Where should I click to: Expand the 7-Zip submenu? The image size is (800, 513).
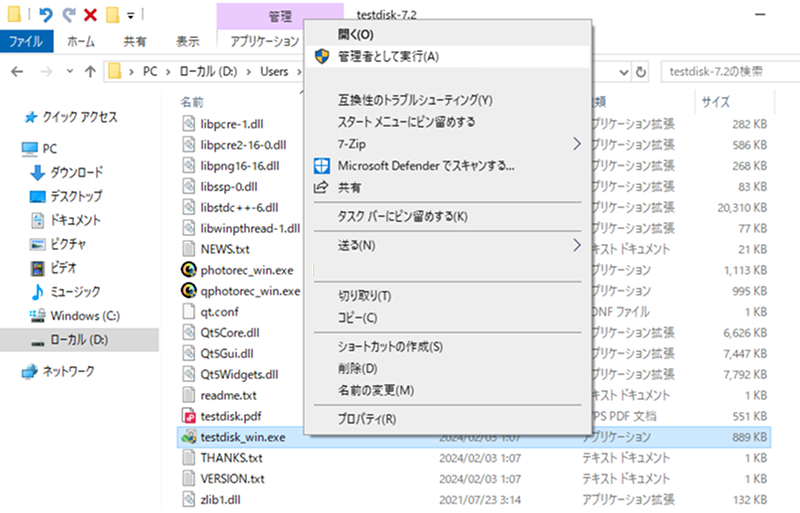[x=447, y=144]
